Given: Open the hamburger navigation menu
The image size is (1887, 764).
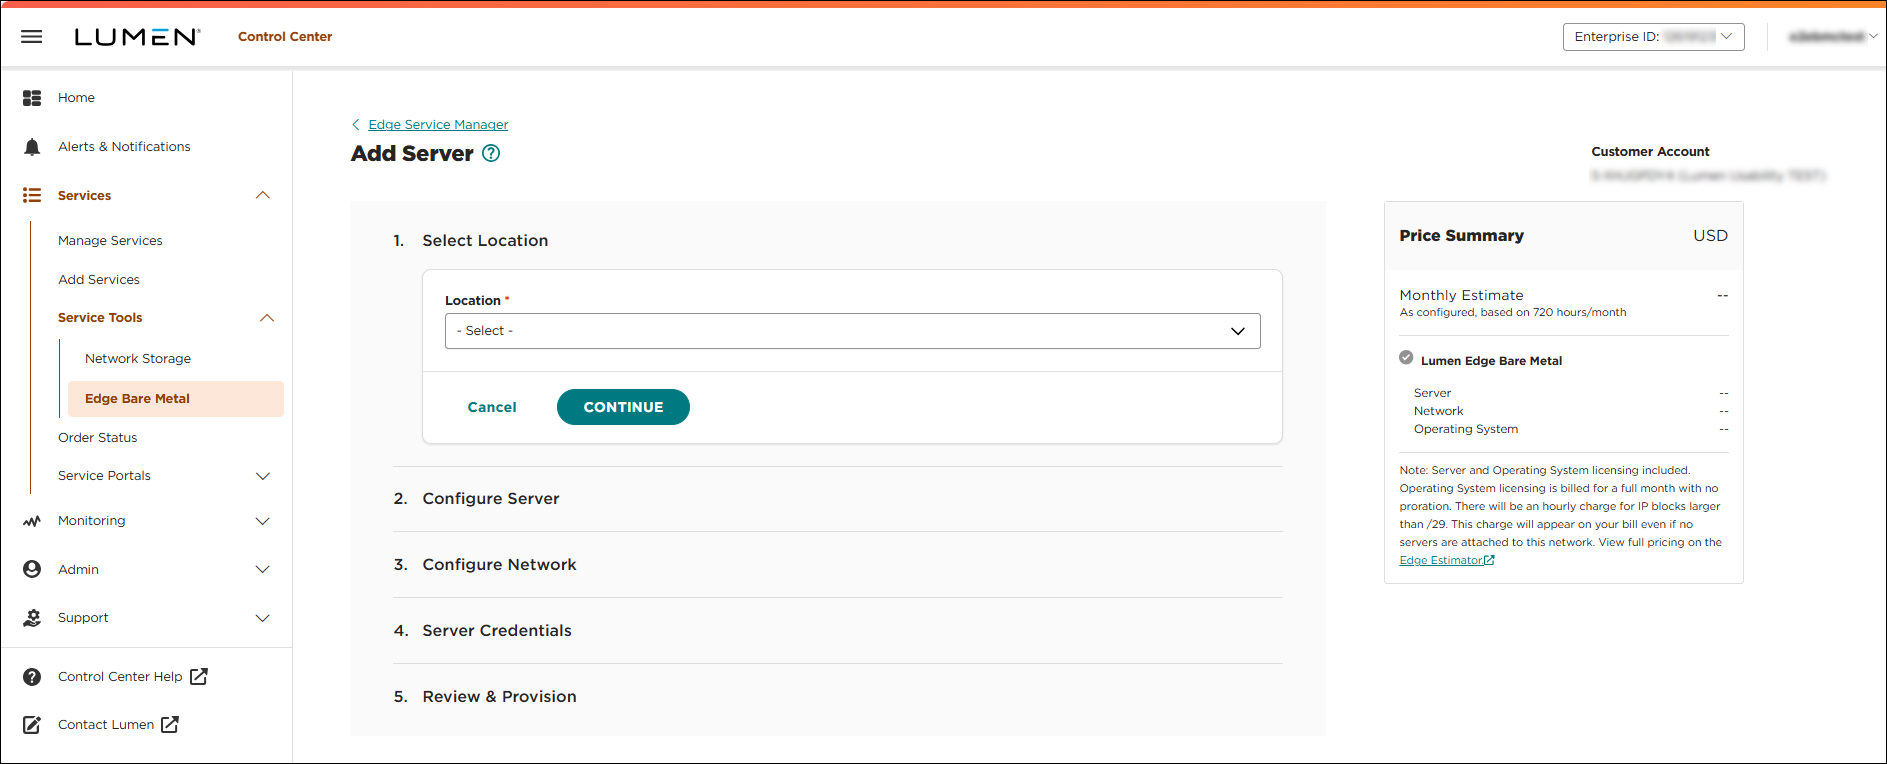Looking at the screenshot, I should 32,37.
